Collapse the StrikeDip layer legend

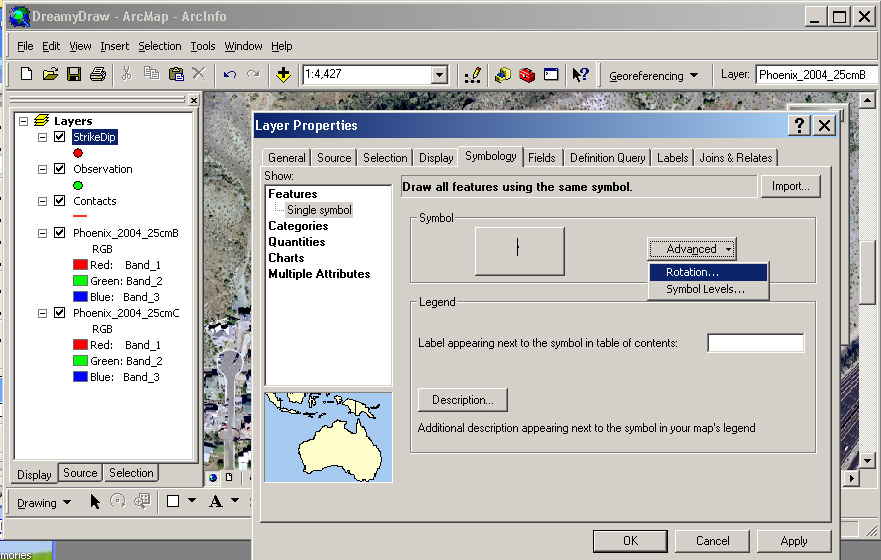click(x=42, y=137)
